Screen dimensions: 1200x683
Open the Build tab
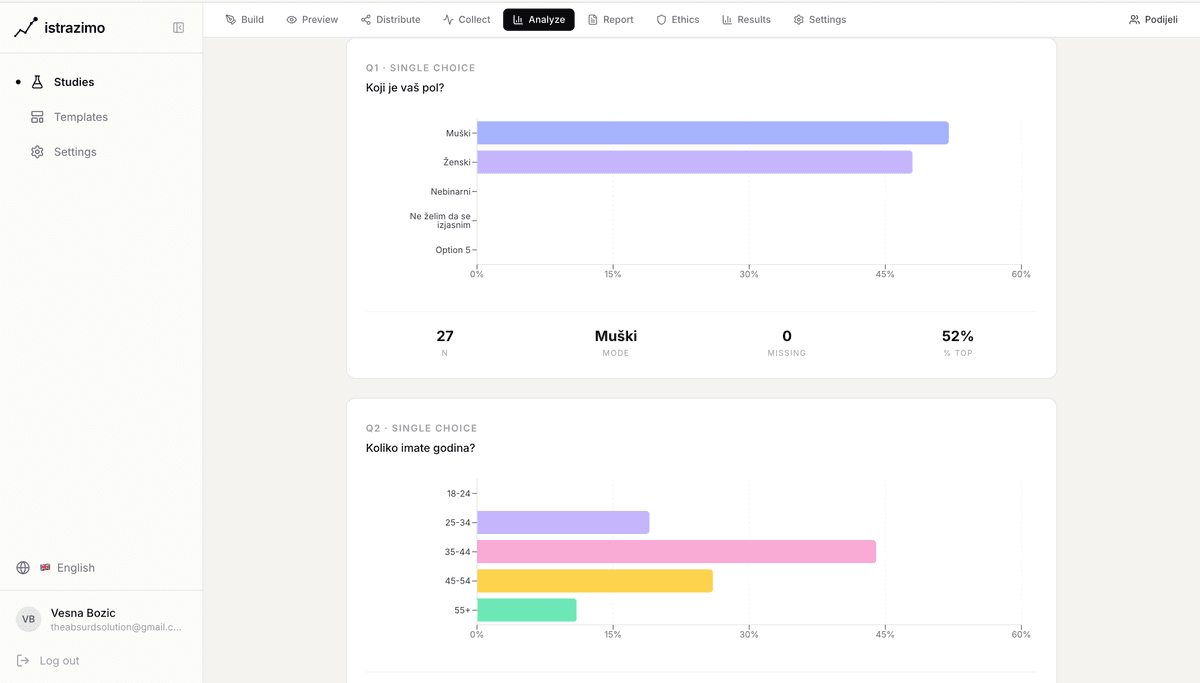point(244,20)
